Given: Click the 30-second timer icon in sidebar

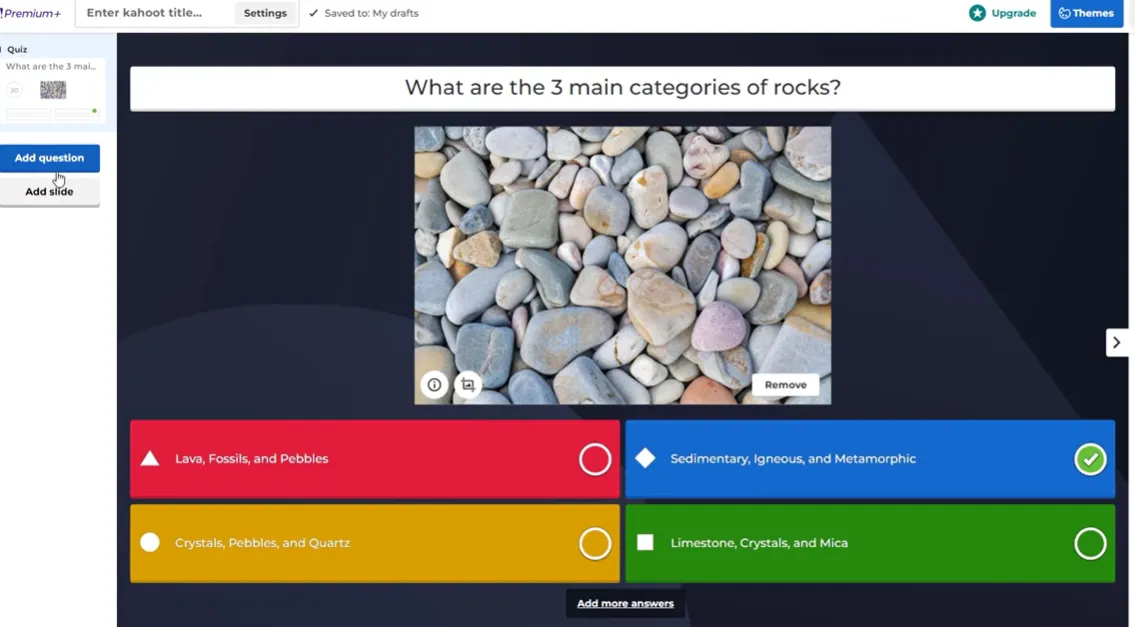Looking at the screenshot, I should click(14, 90).
